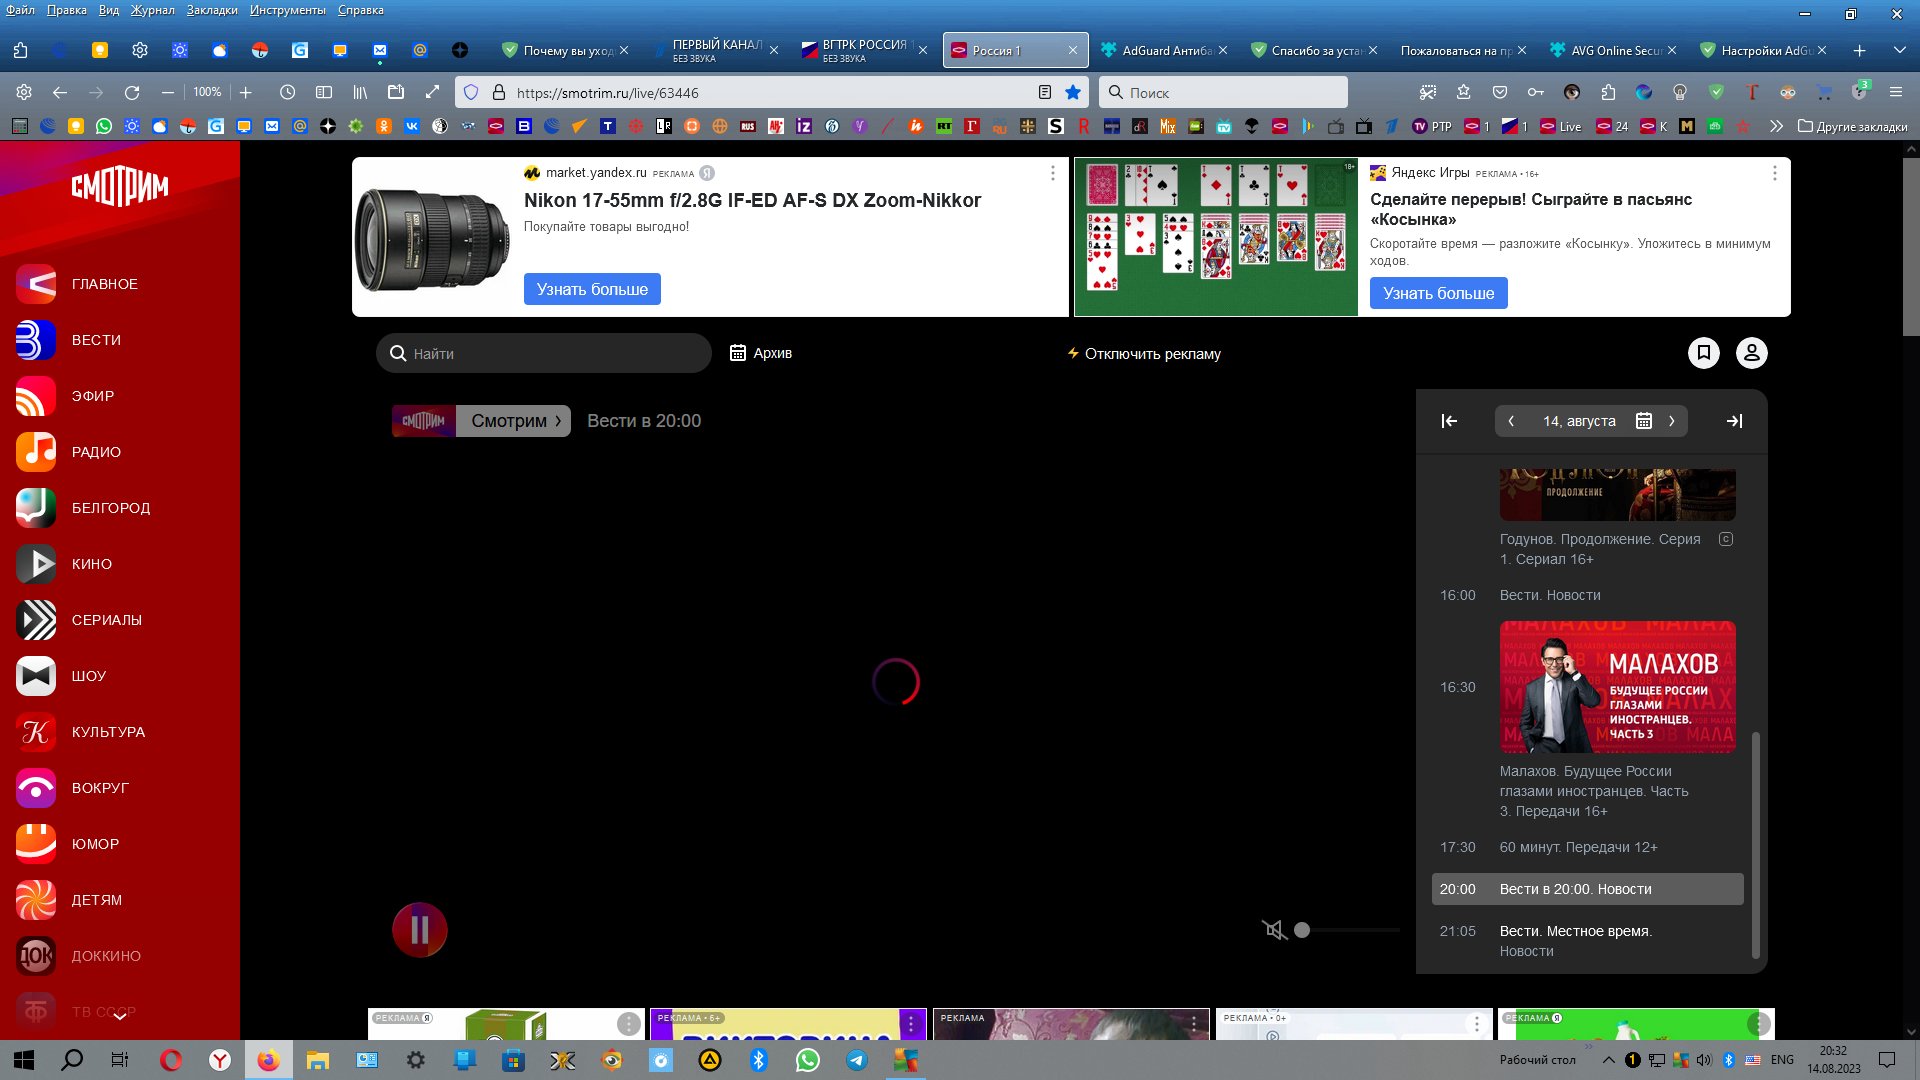Open bookmarks icon on Смотрим page
This screenshot has width=1920, height=1080.
click(1704, 353)
